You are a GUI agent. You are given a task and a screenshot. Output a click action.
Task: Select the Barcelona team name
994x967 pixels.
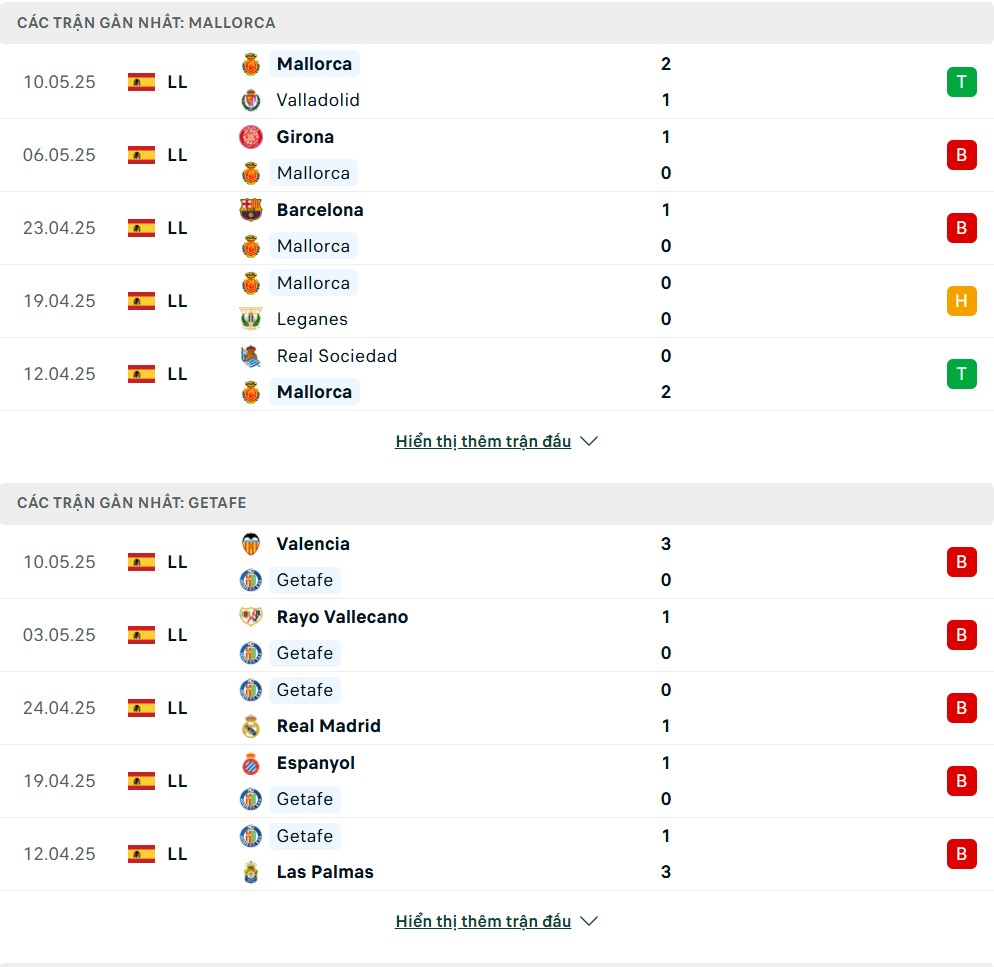(x=320, y=210)
